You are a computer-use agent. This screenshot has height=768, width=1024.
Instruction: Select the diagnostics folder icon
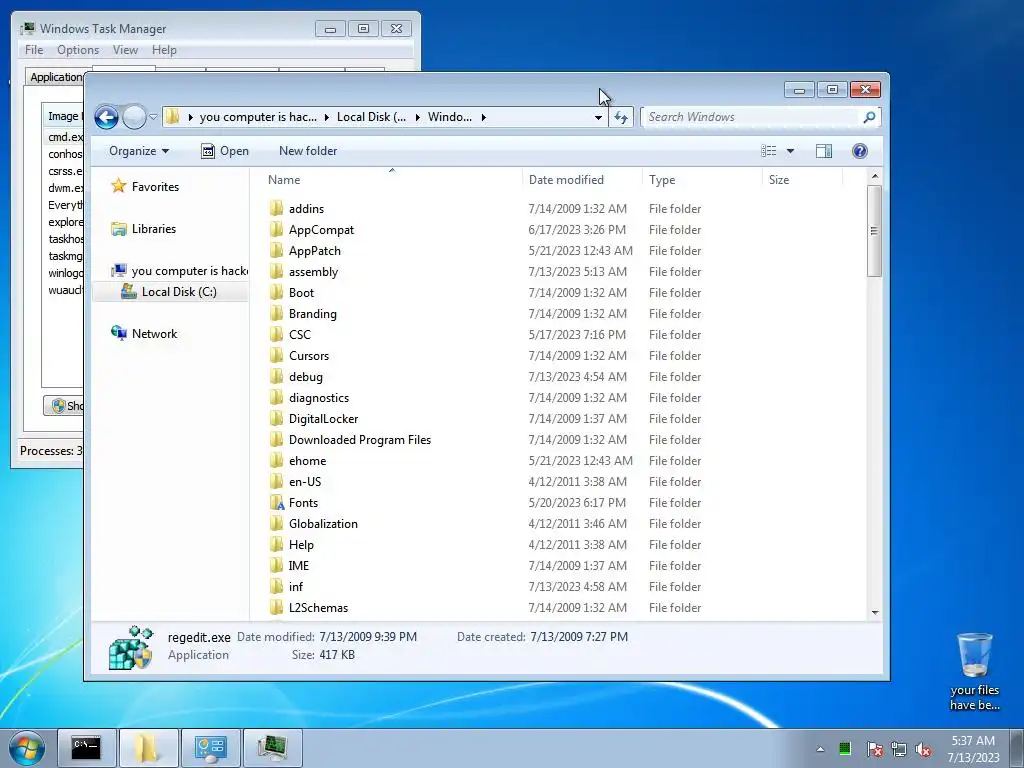277,398
